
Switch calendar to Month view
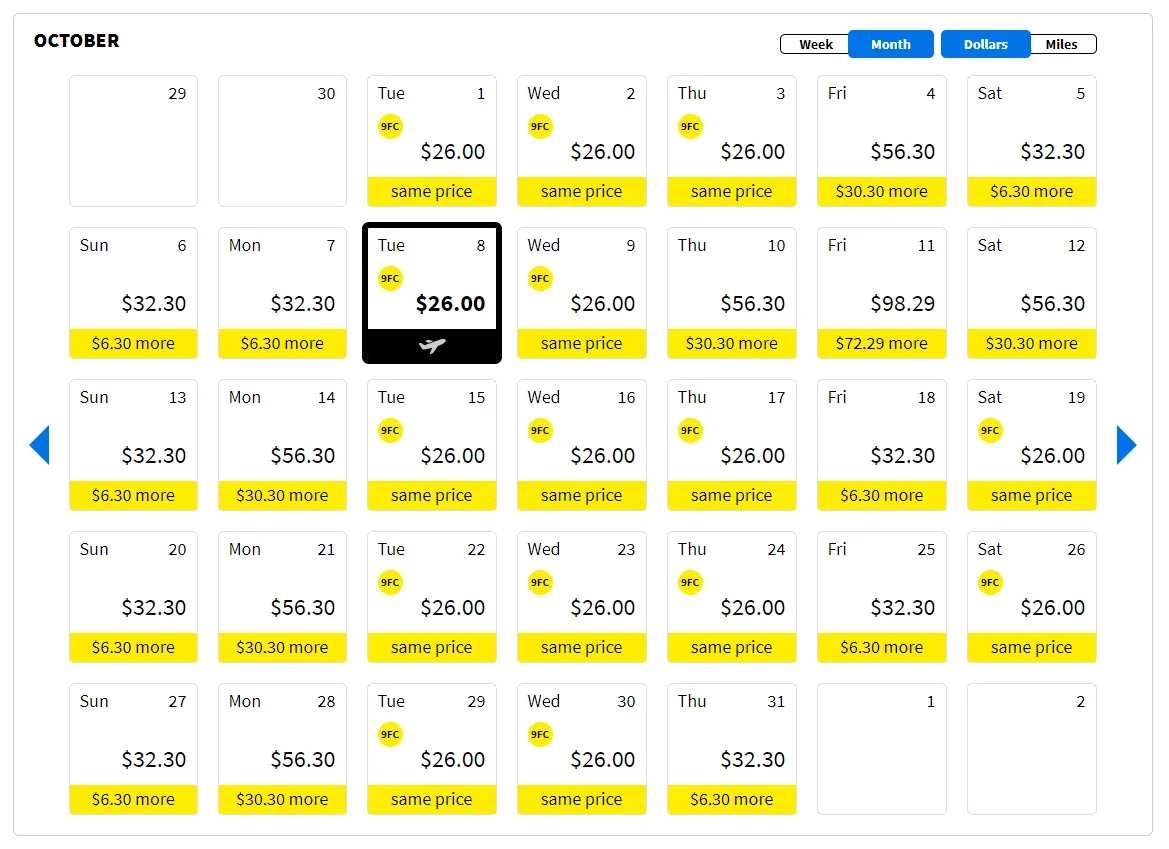coord(891,45)
